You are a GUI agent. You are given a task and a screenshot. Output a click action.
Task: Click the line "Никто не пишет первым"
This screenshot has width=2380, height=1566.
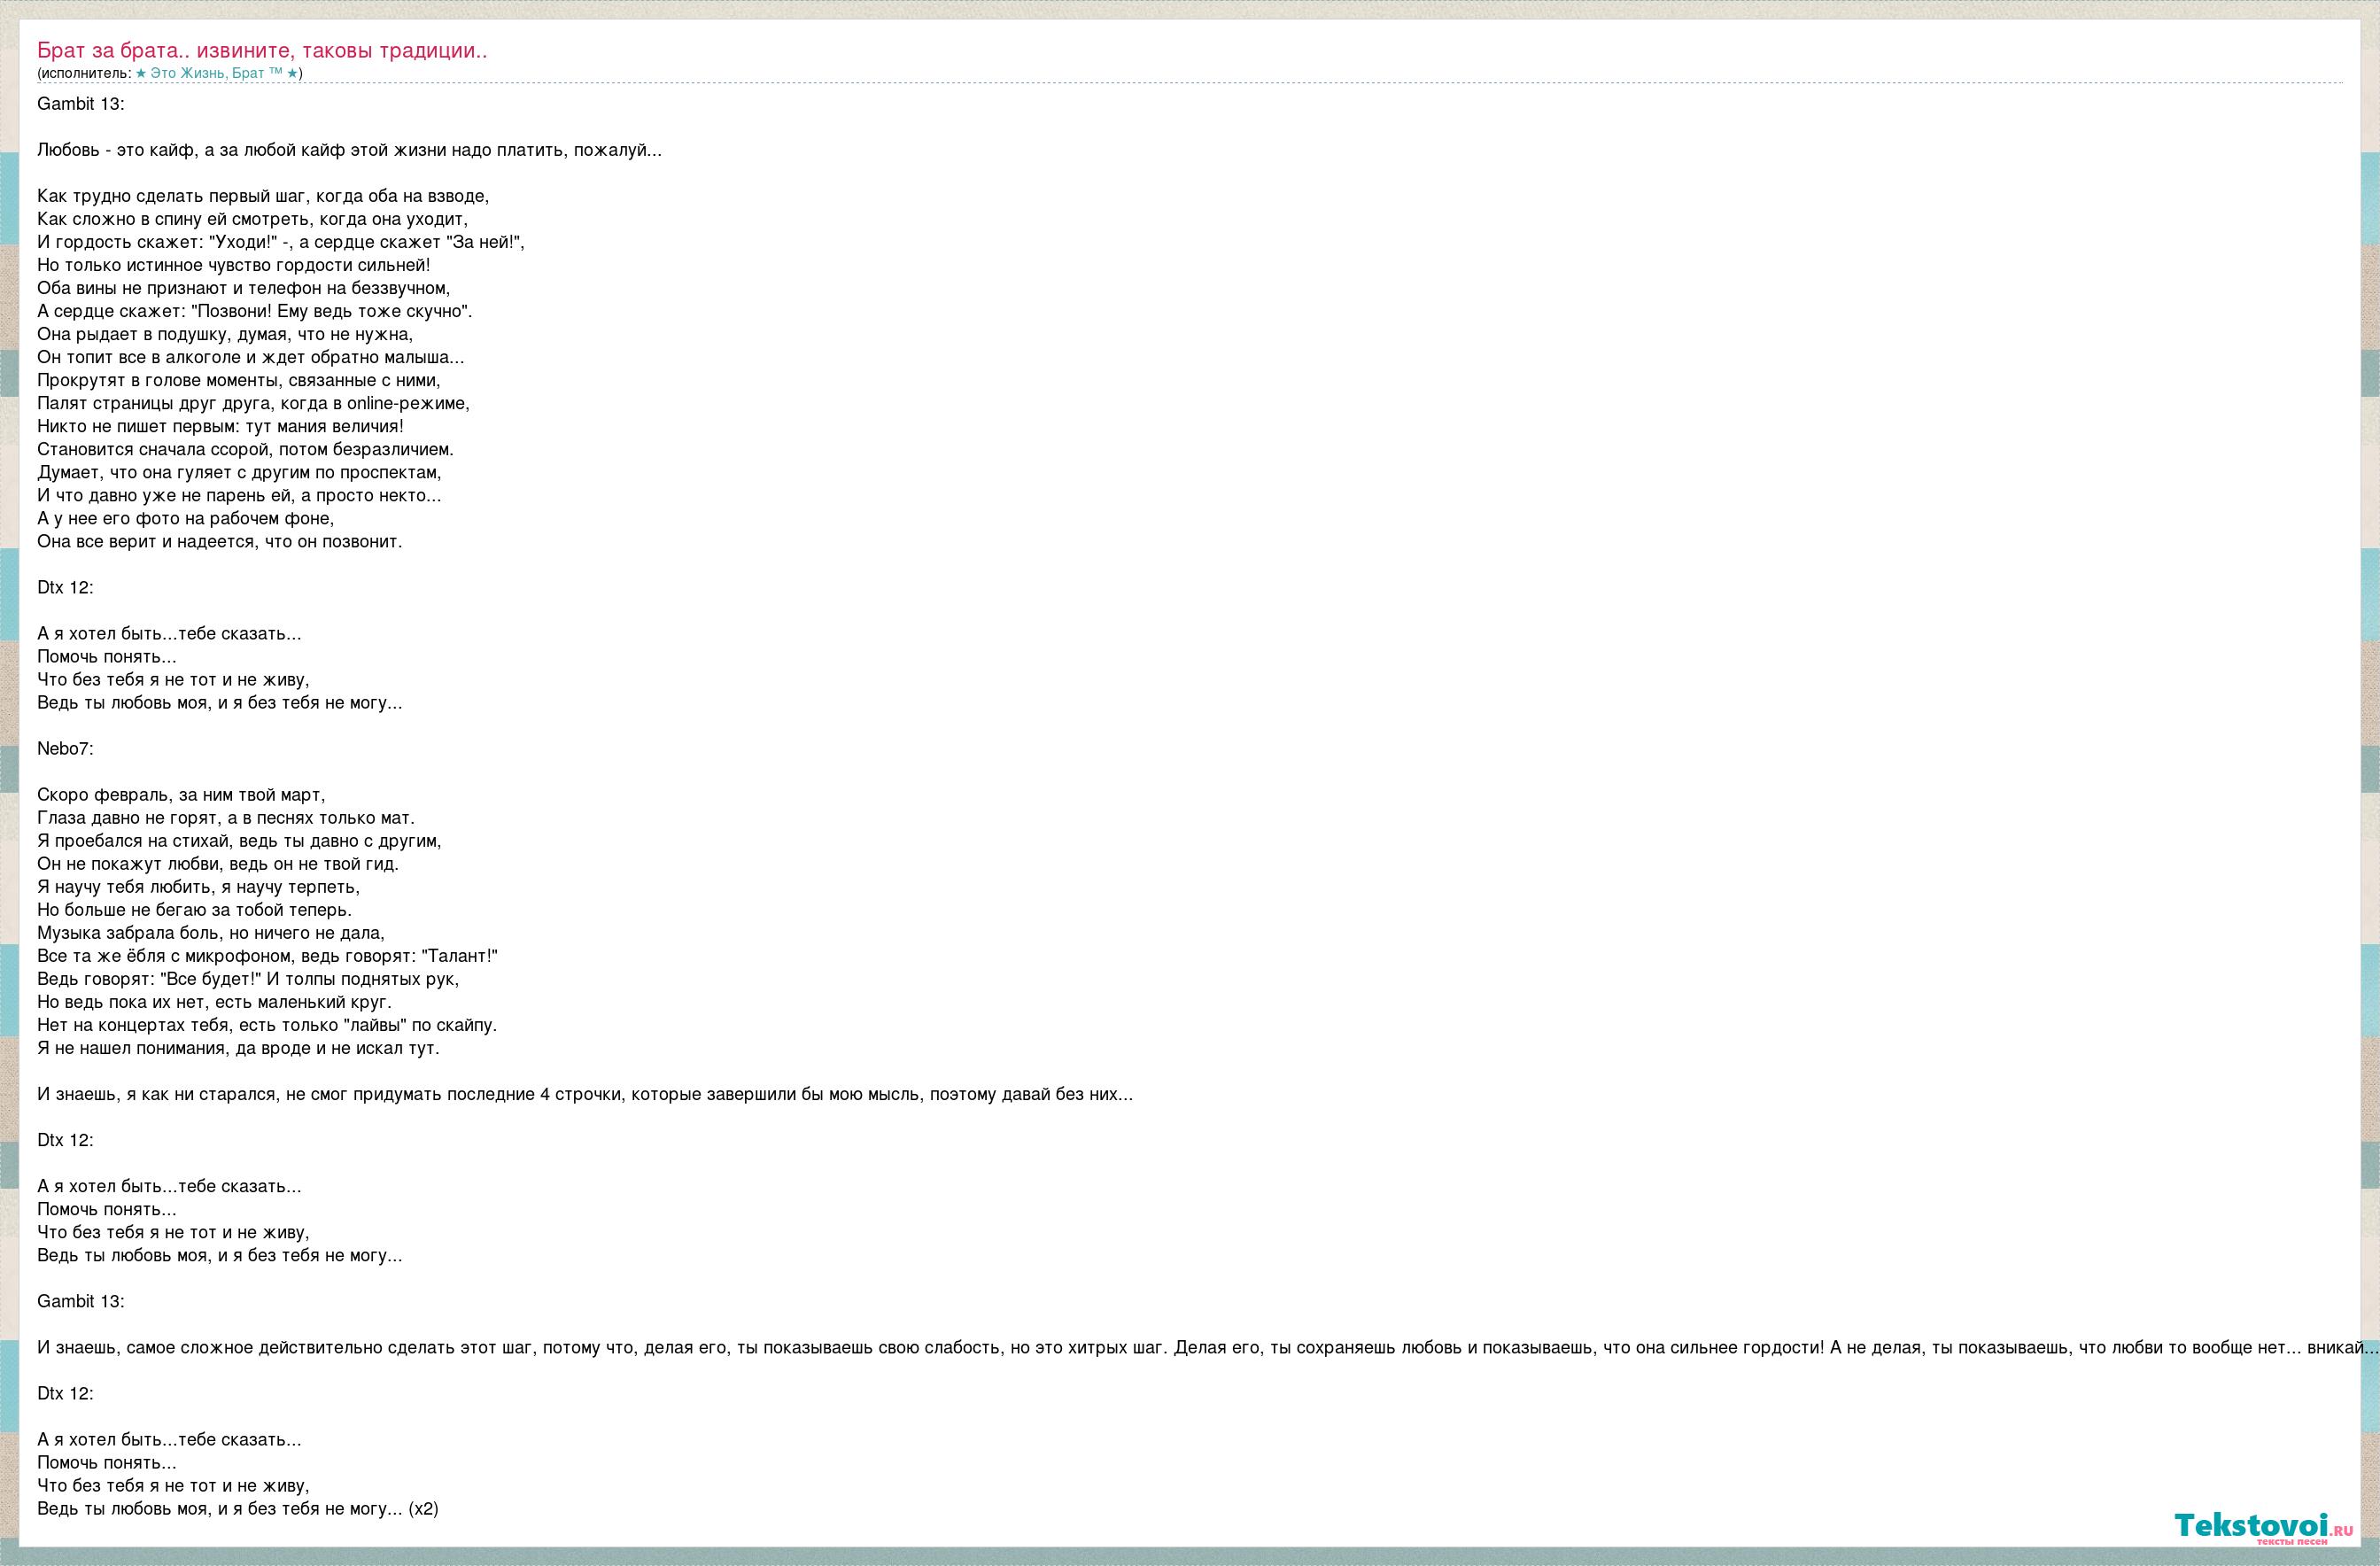pyautogui.click(x=220, y=426)
